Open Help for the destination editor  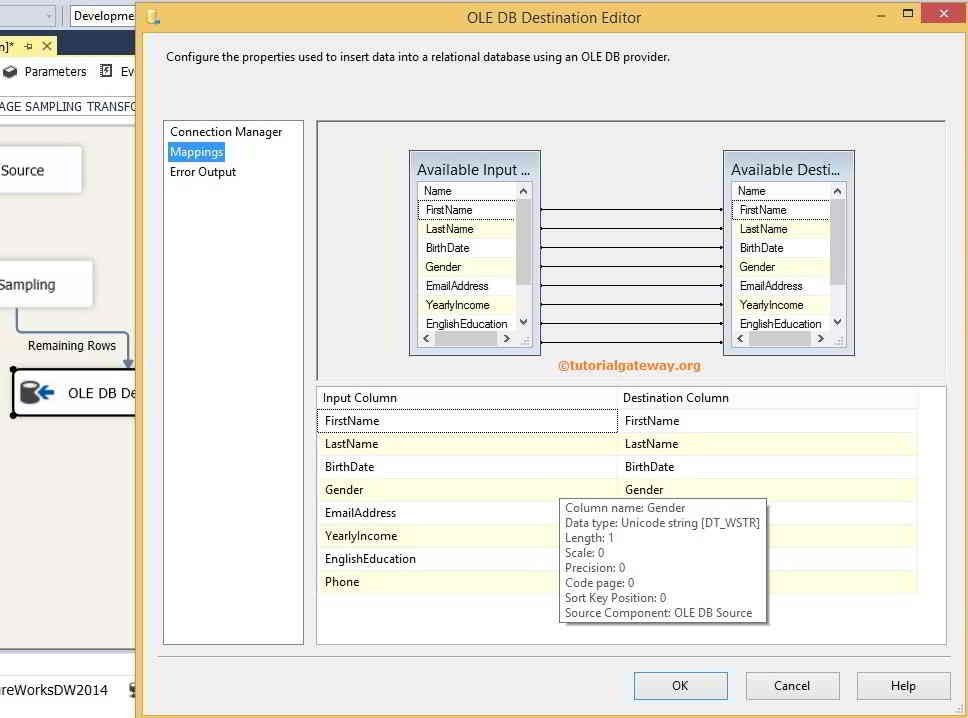(903, 685)
